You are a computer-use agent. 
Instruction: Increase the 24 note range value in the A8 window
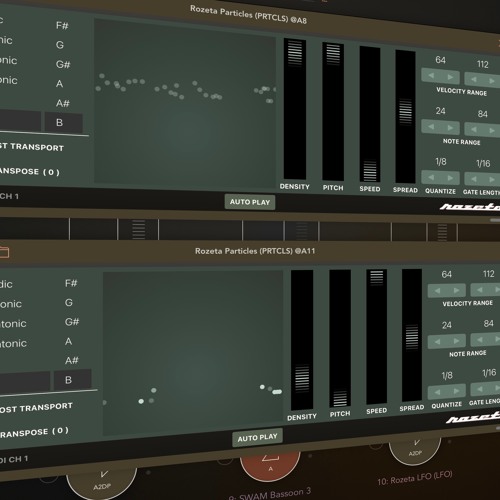[450, 128]
